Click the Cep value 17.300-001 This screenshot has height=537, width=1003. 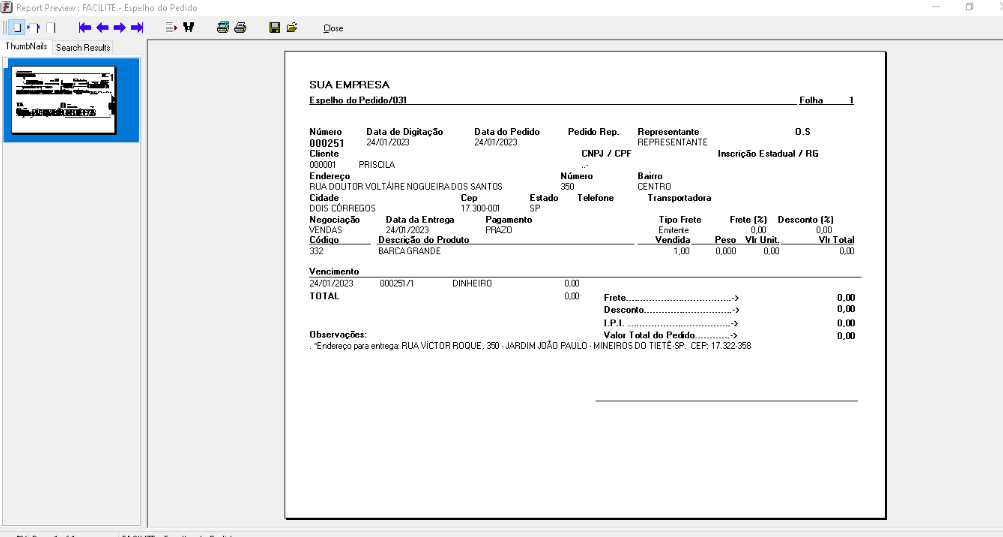(480, 209)
